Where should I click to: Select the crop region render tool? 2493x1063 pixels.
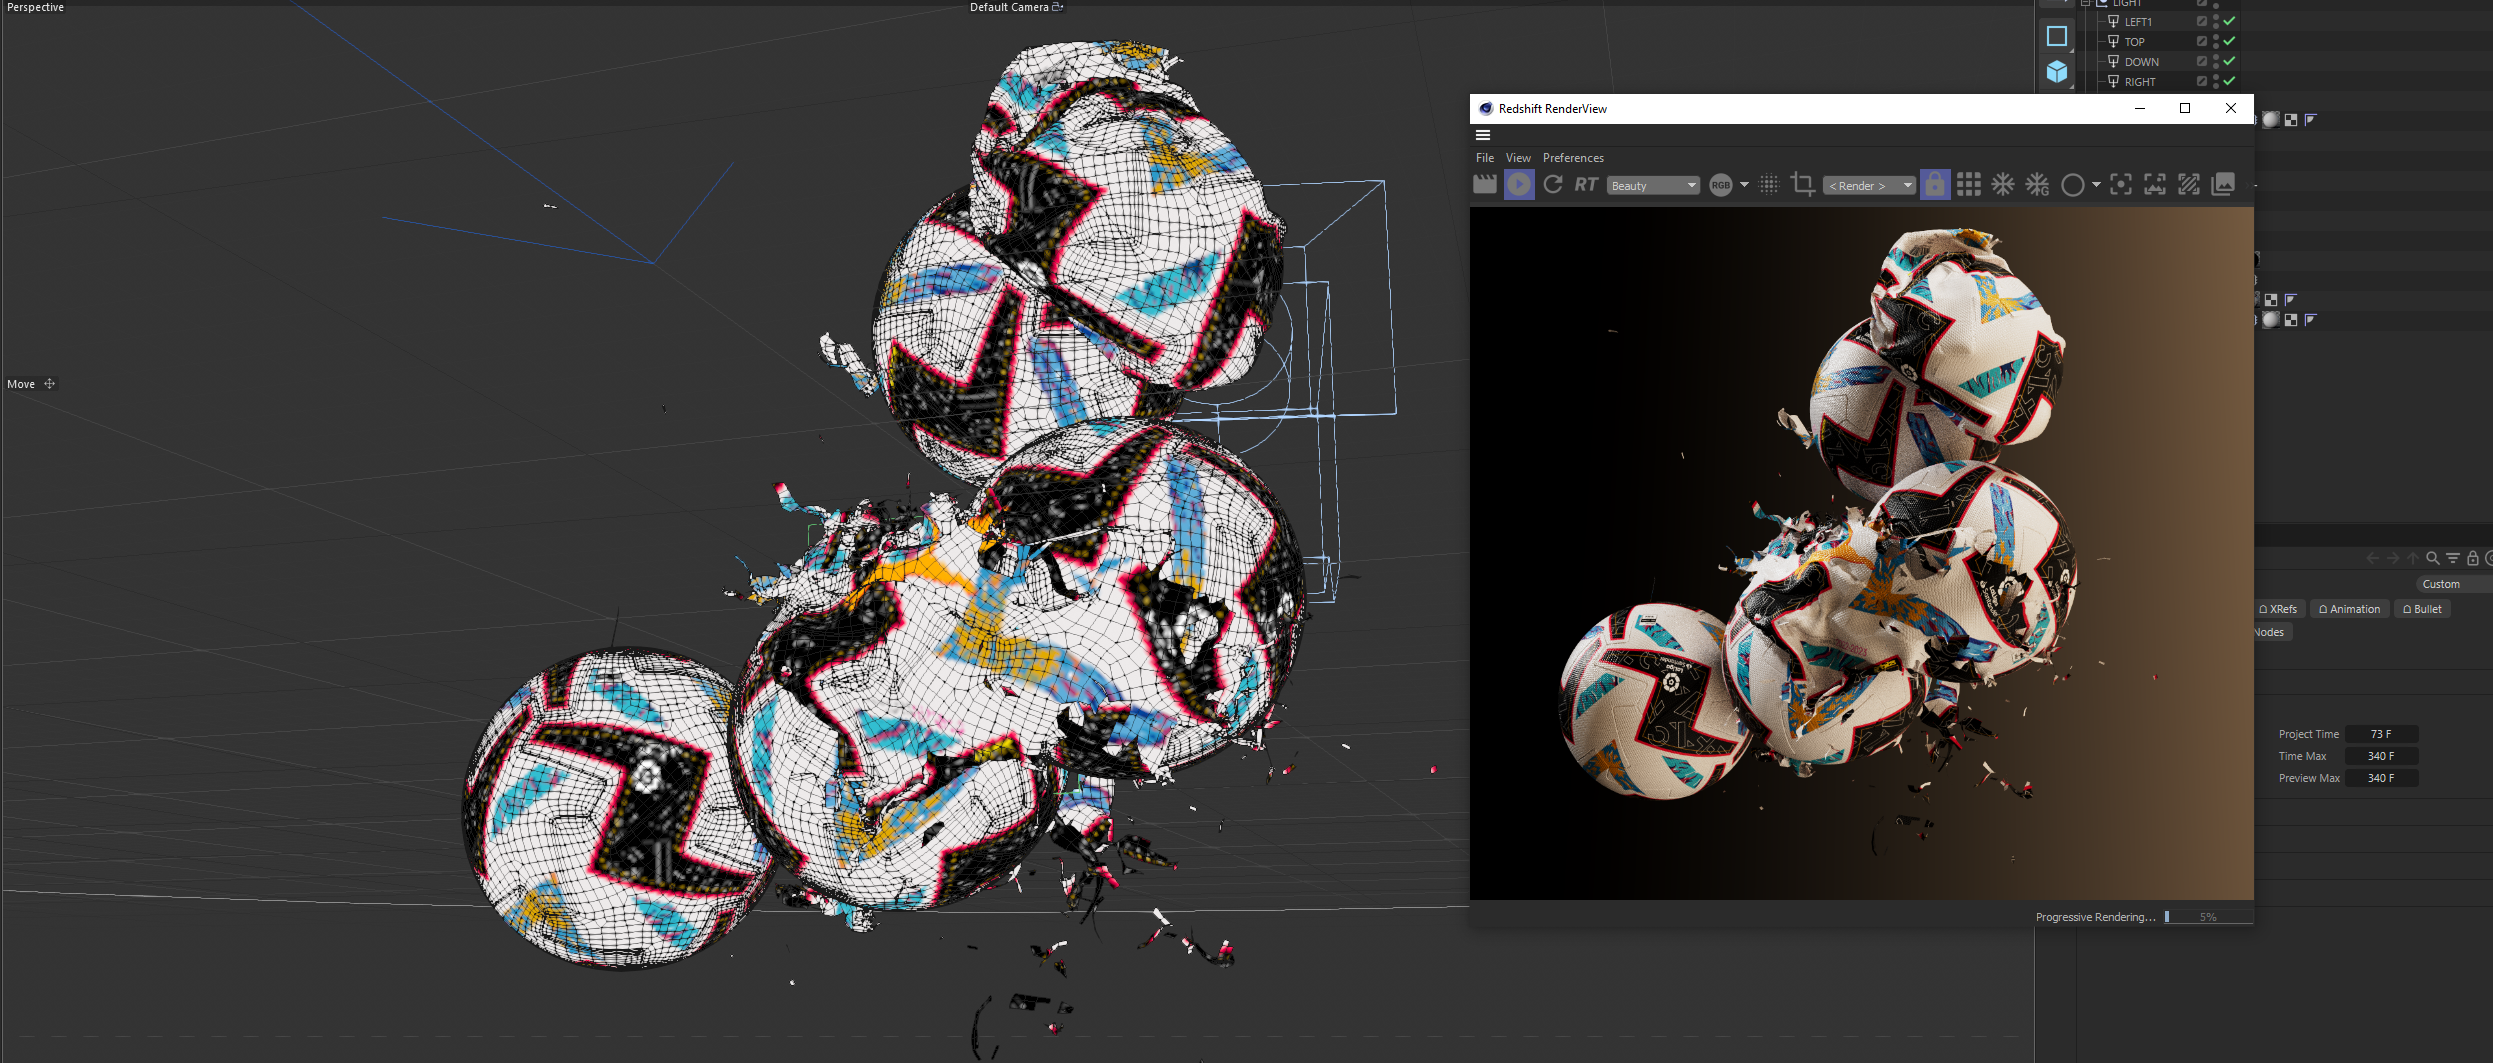[x=1802, y=185]
